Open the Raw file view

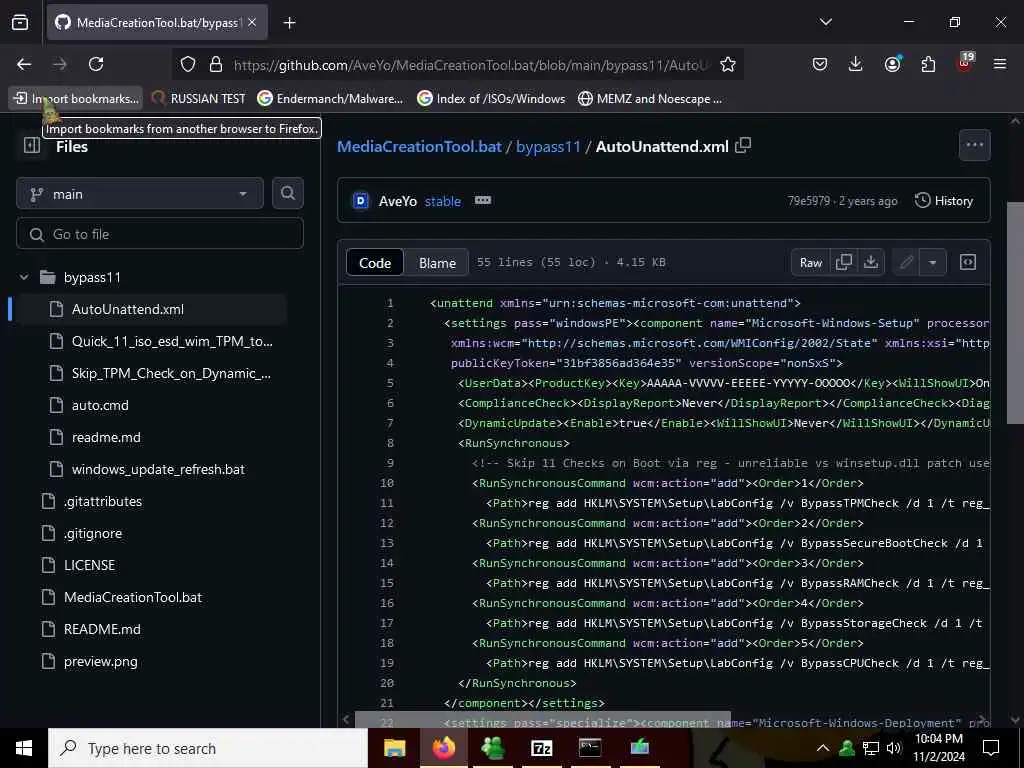[810, 263]
